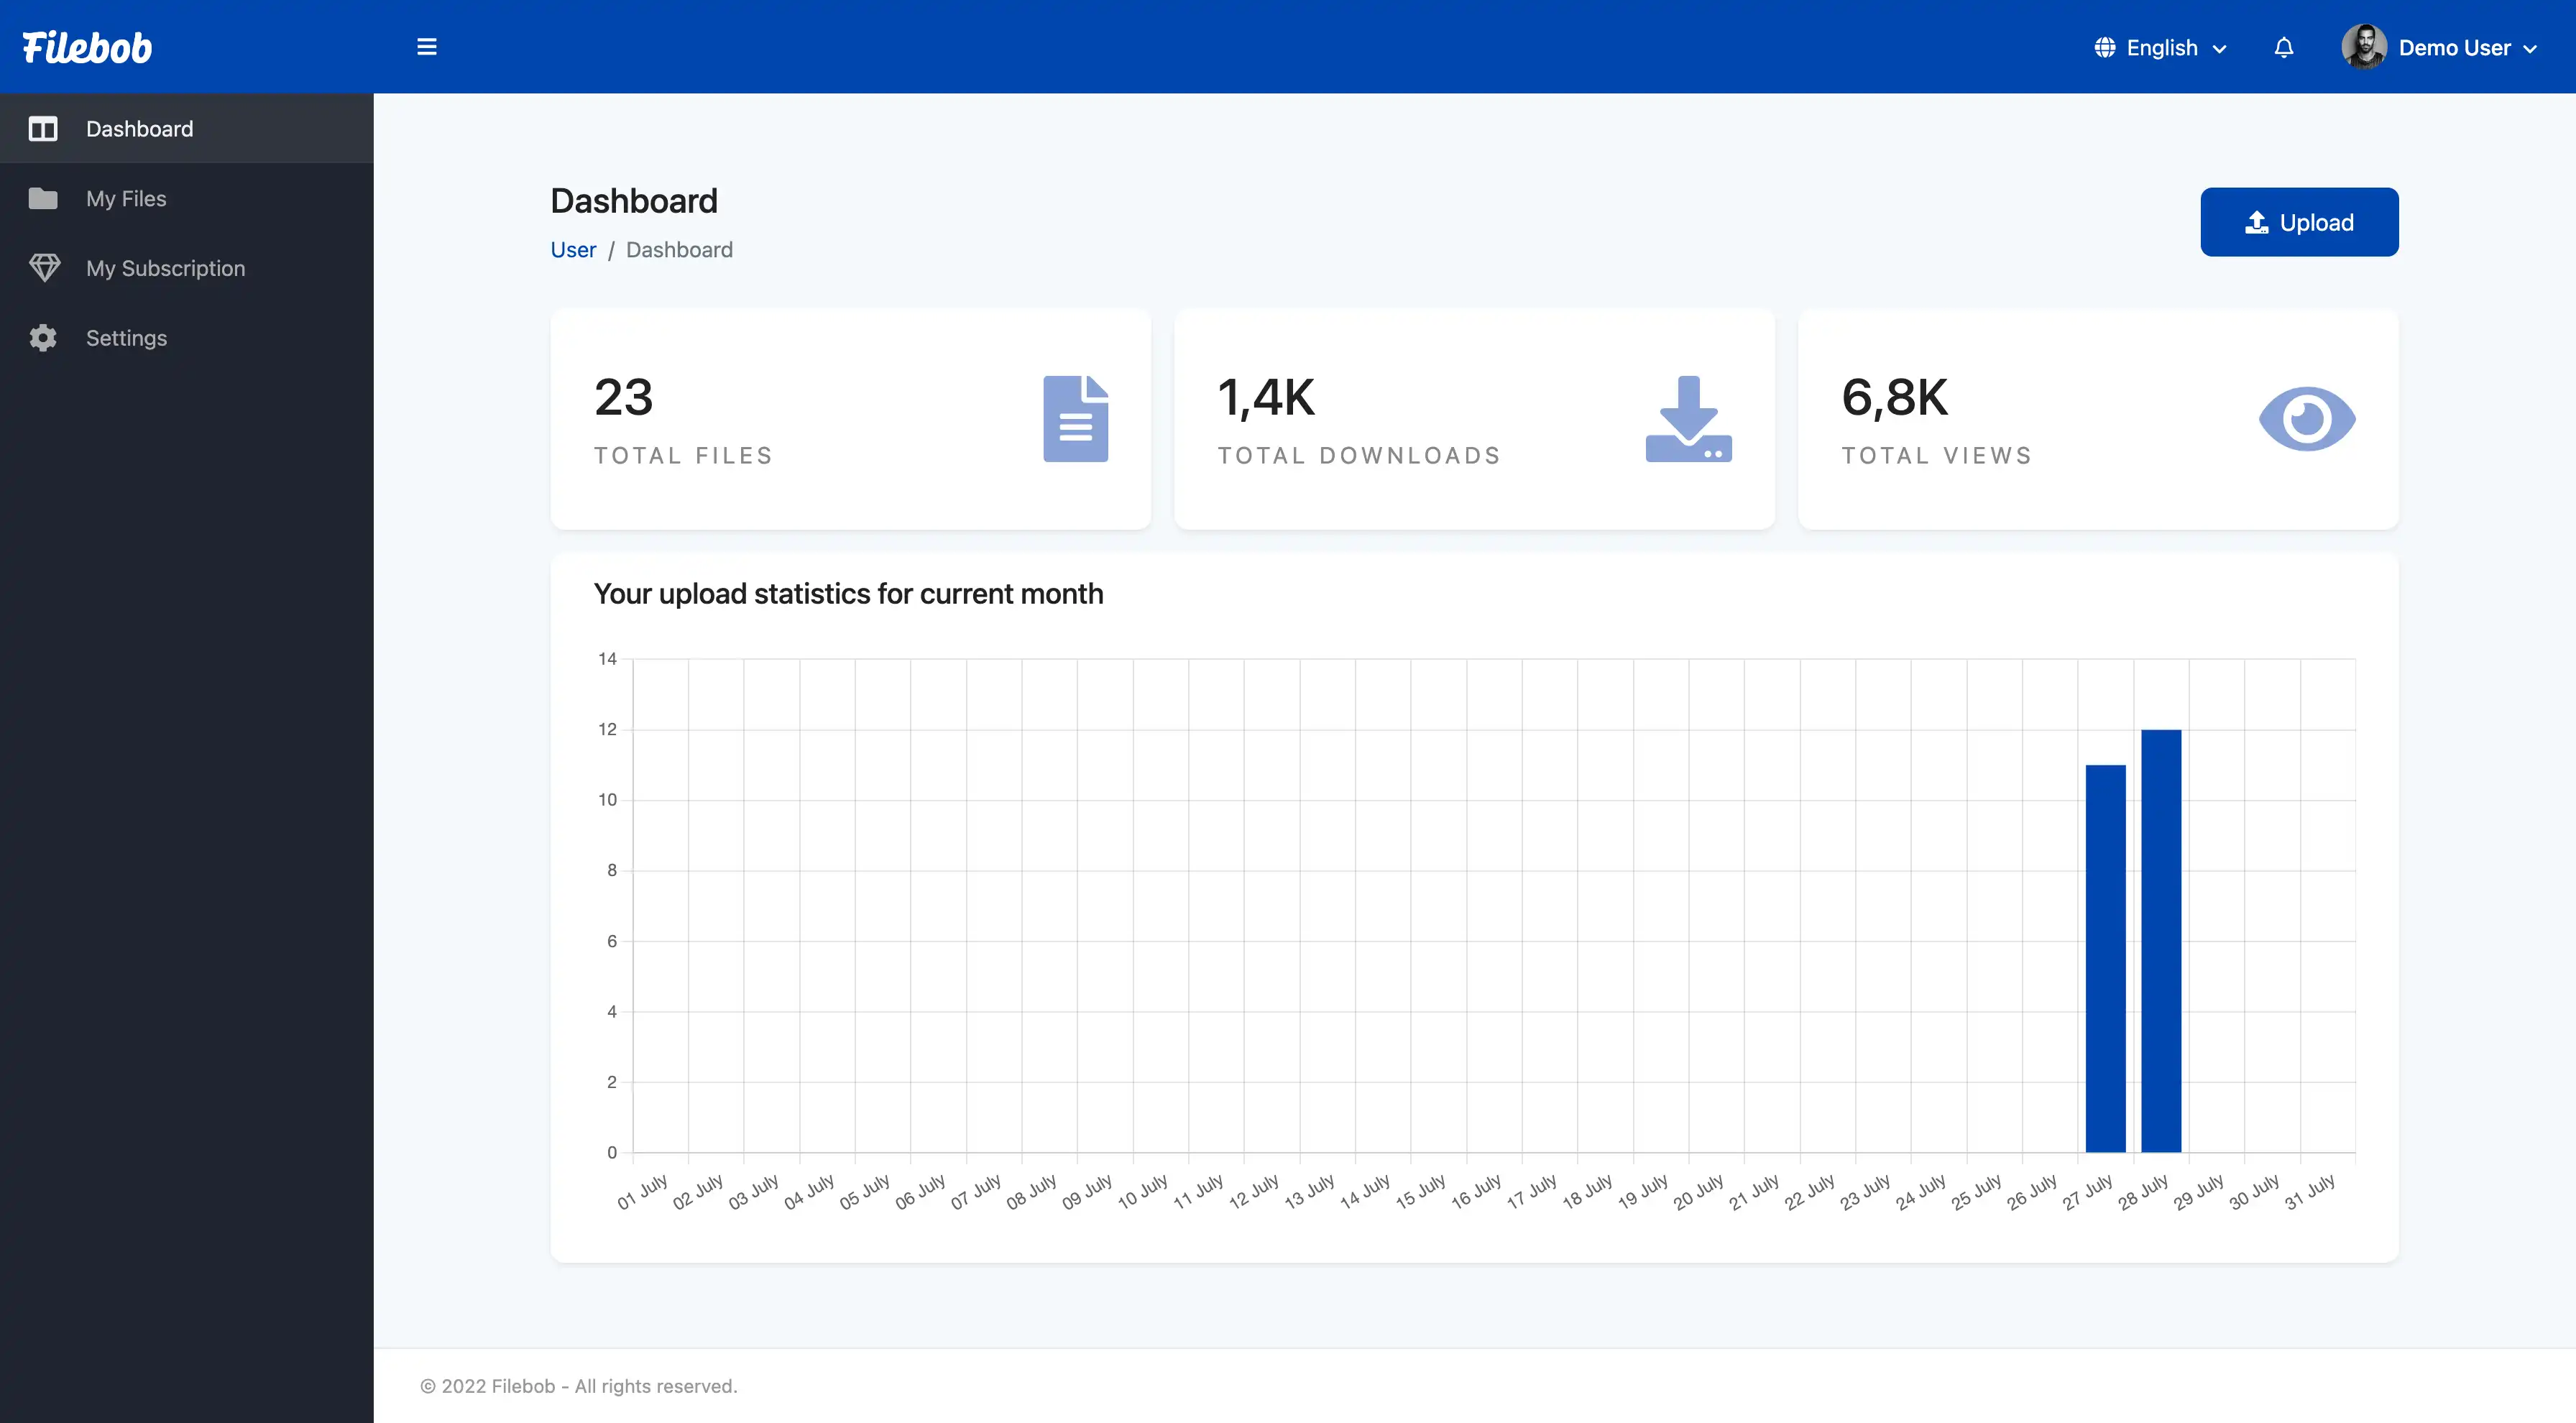Screen dimensions: 2576x1423
Task: Open the notifications bell
Action: [2283, 47]
